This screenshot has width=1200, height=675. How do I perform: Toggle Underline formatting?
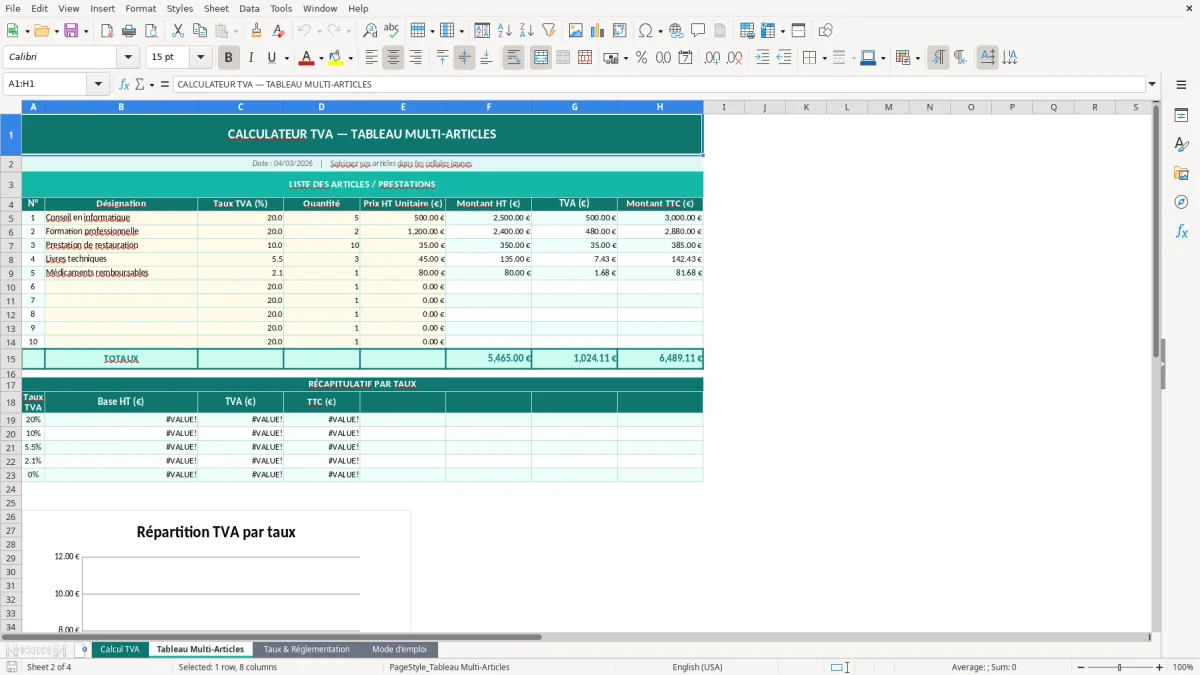272,58
